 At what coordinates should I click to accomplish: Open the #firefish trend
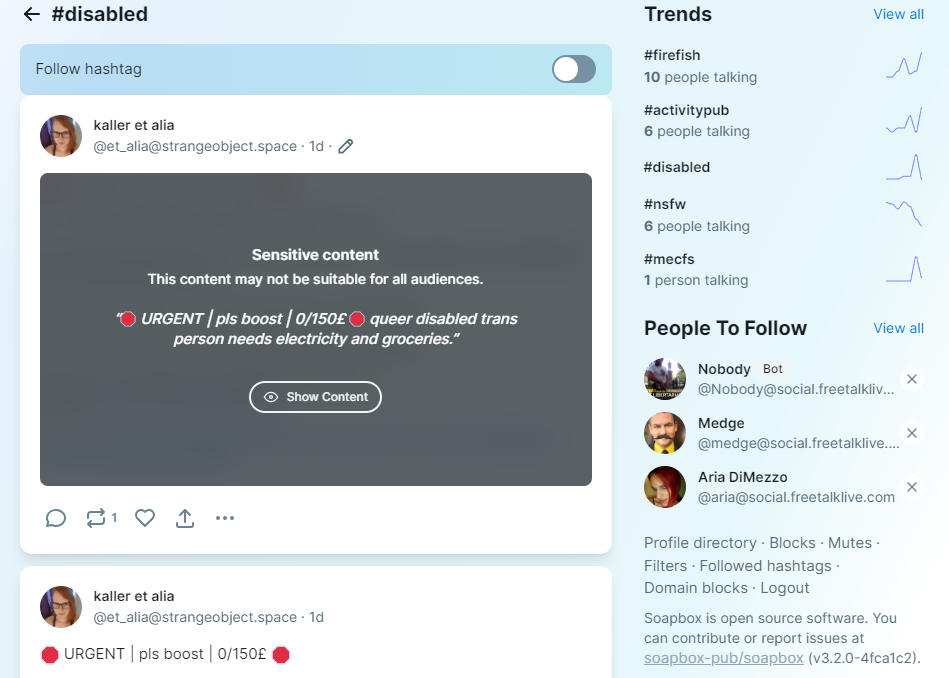672,55
